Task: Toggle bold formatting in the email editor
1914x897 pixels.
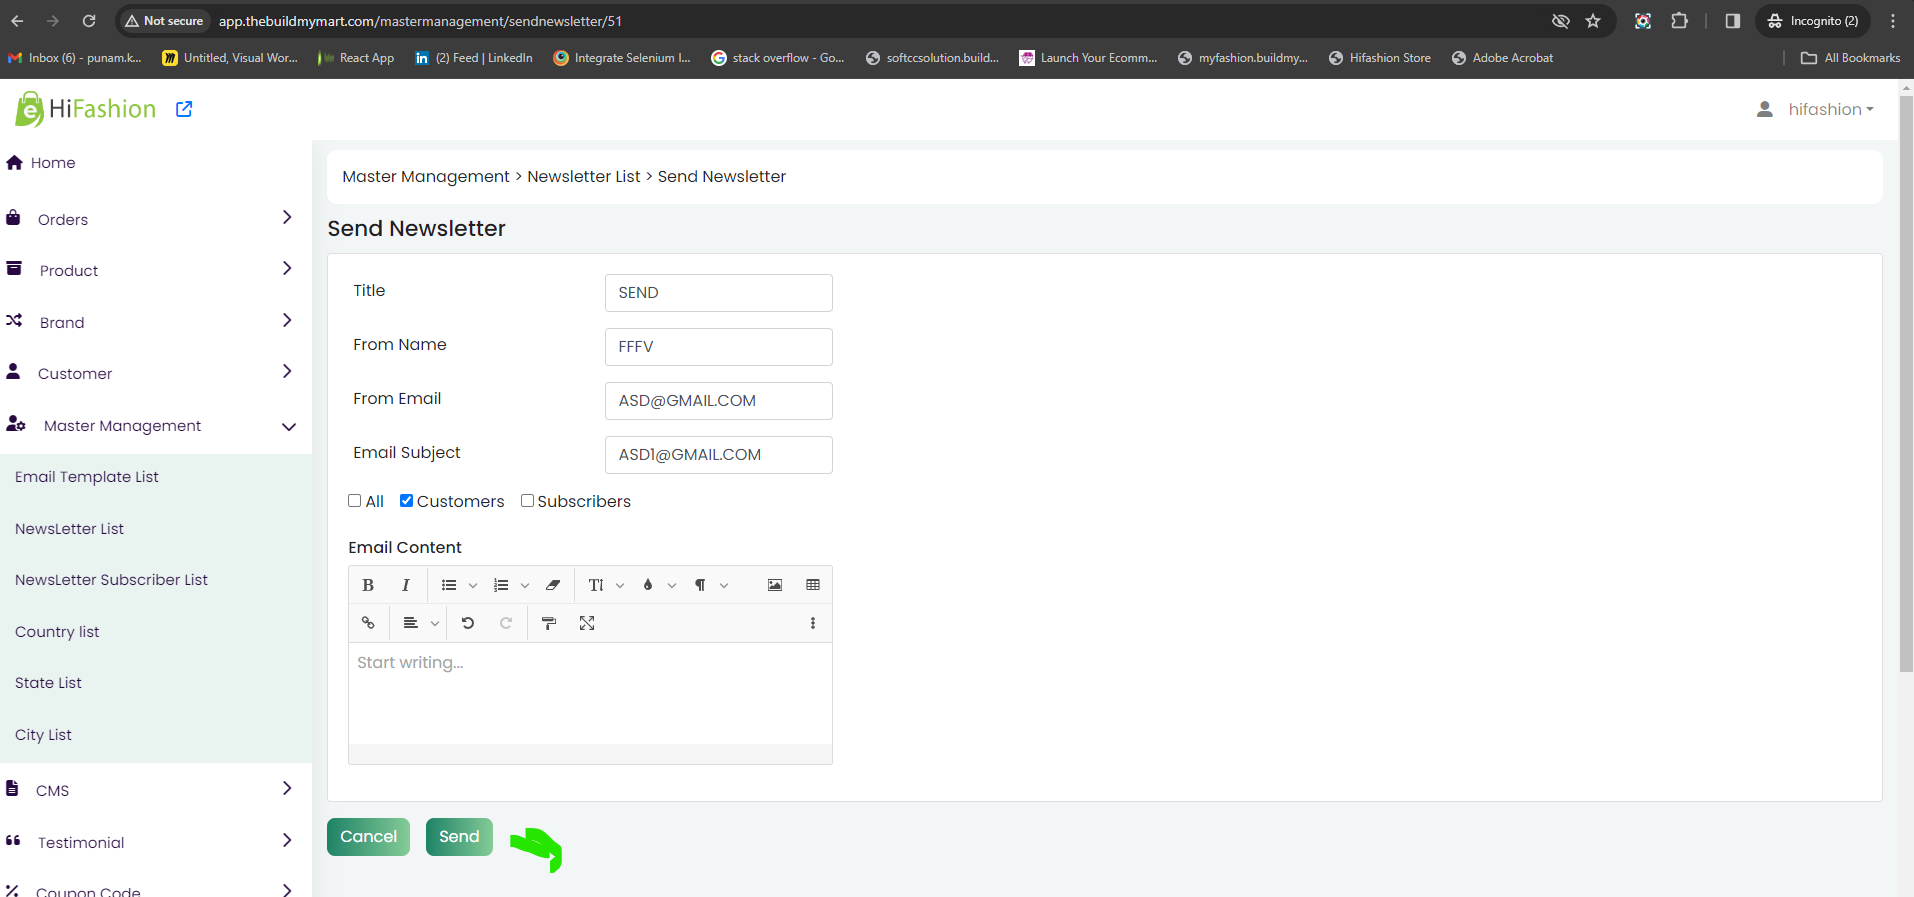Action: 368,585
